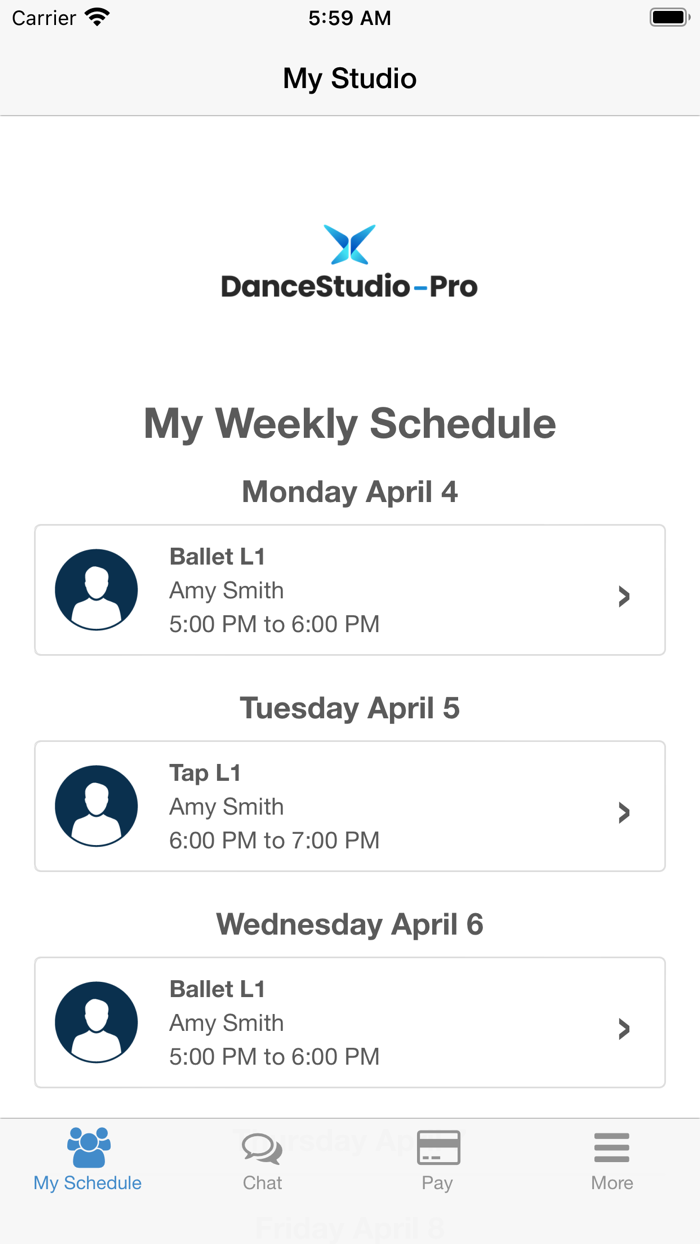700x1244 pixels.
Task: Expand Monday's Ballet L1 class details chevron
Action: coord(624,596)
